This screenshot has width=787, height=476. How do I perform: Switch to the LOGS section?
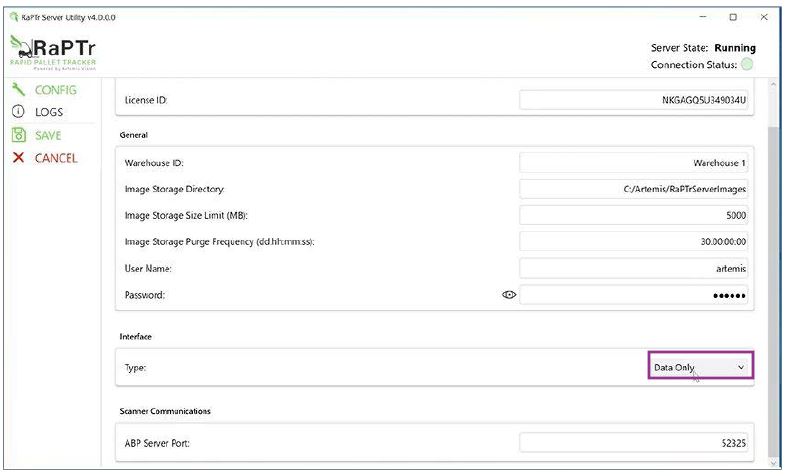[x=49, y=112]
